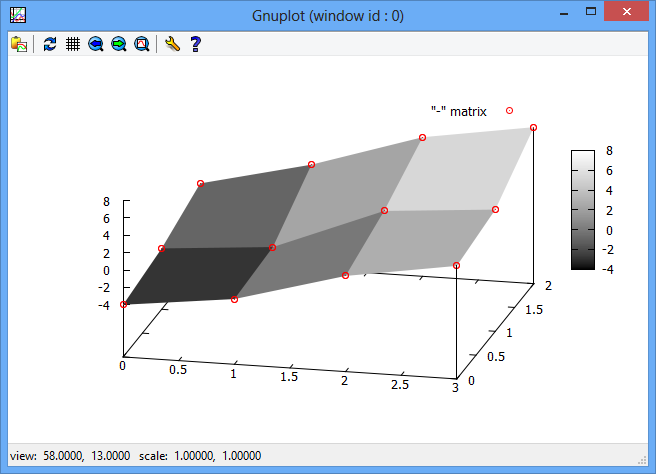Click the replot refresh icon
The height and width of the screenshot is (474, 656).
coord(50,44)
